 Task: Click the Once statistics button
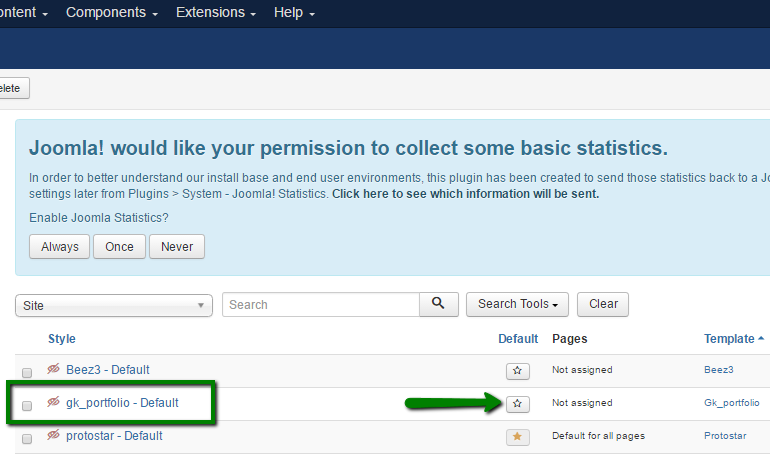coord(119,247)
